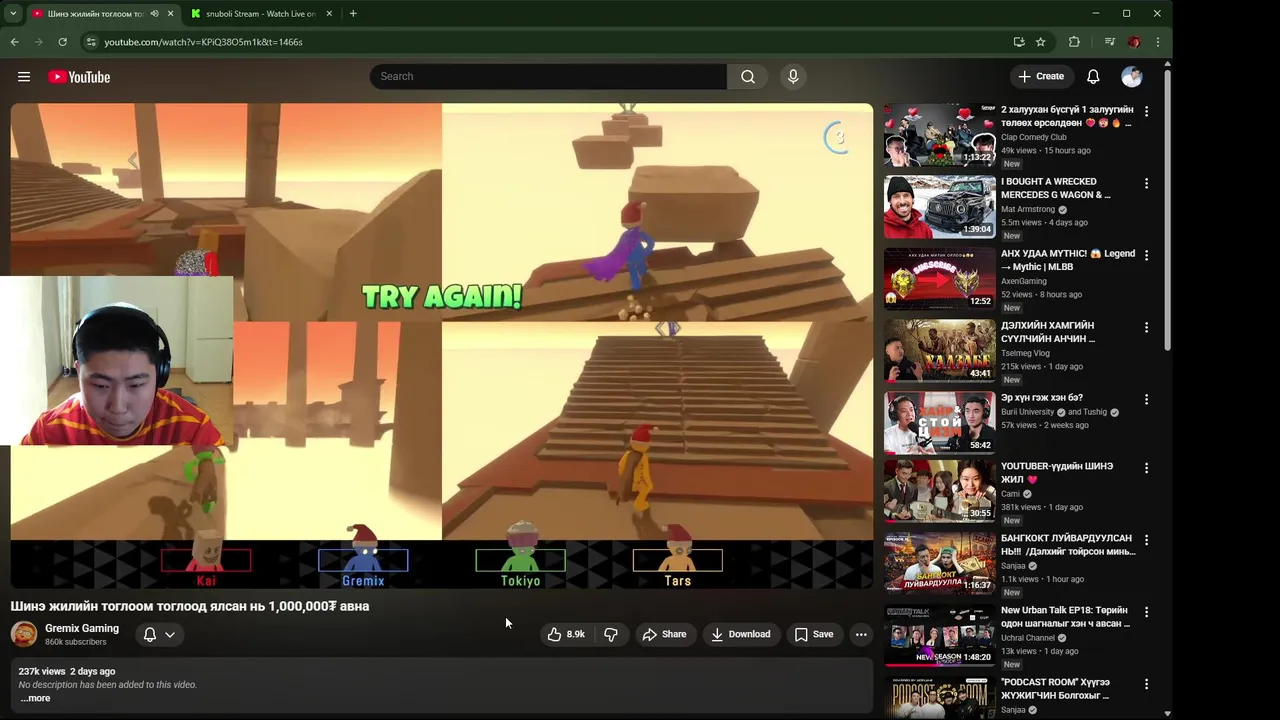Screen dimensions: 1280x720
Task: View site information icon in address bar
Action: point(91,42)
